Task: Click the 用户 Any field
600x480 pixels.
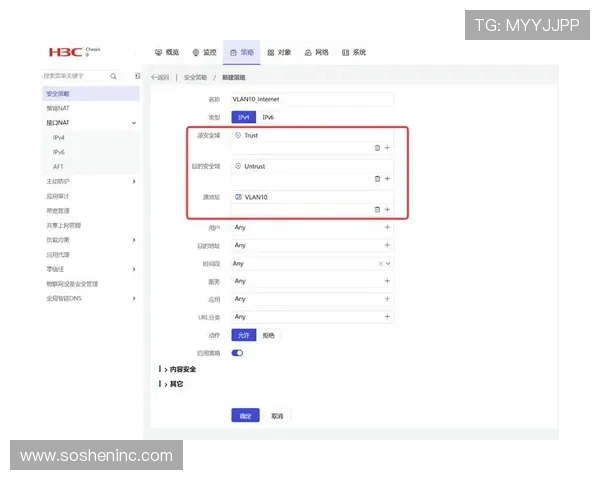Action: 312,227
